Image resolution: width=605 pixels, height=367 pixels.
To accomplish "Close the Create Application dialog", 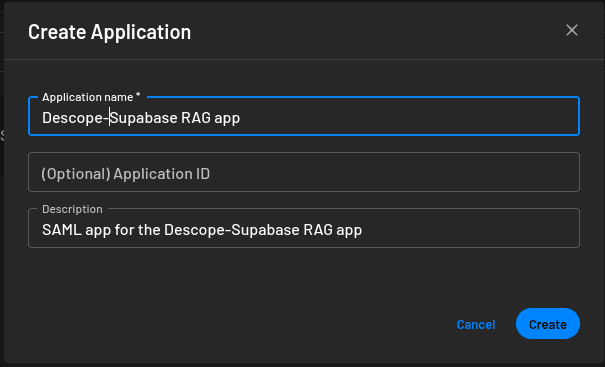I will click(x=571, y=30).
